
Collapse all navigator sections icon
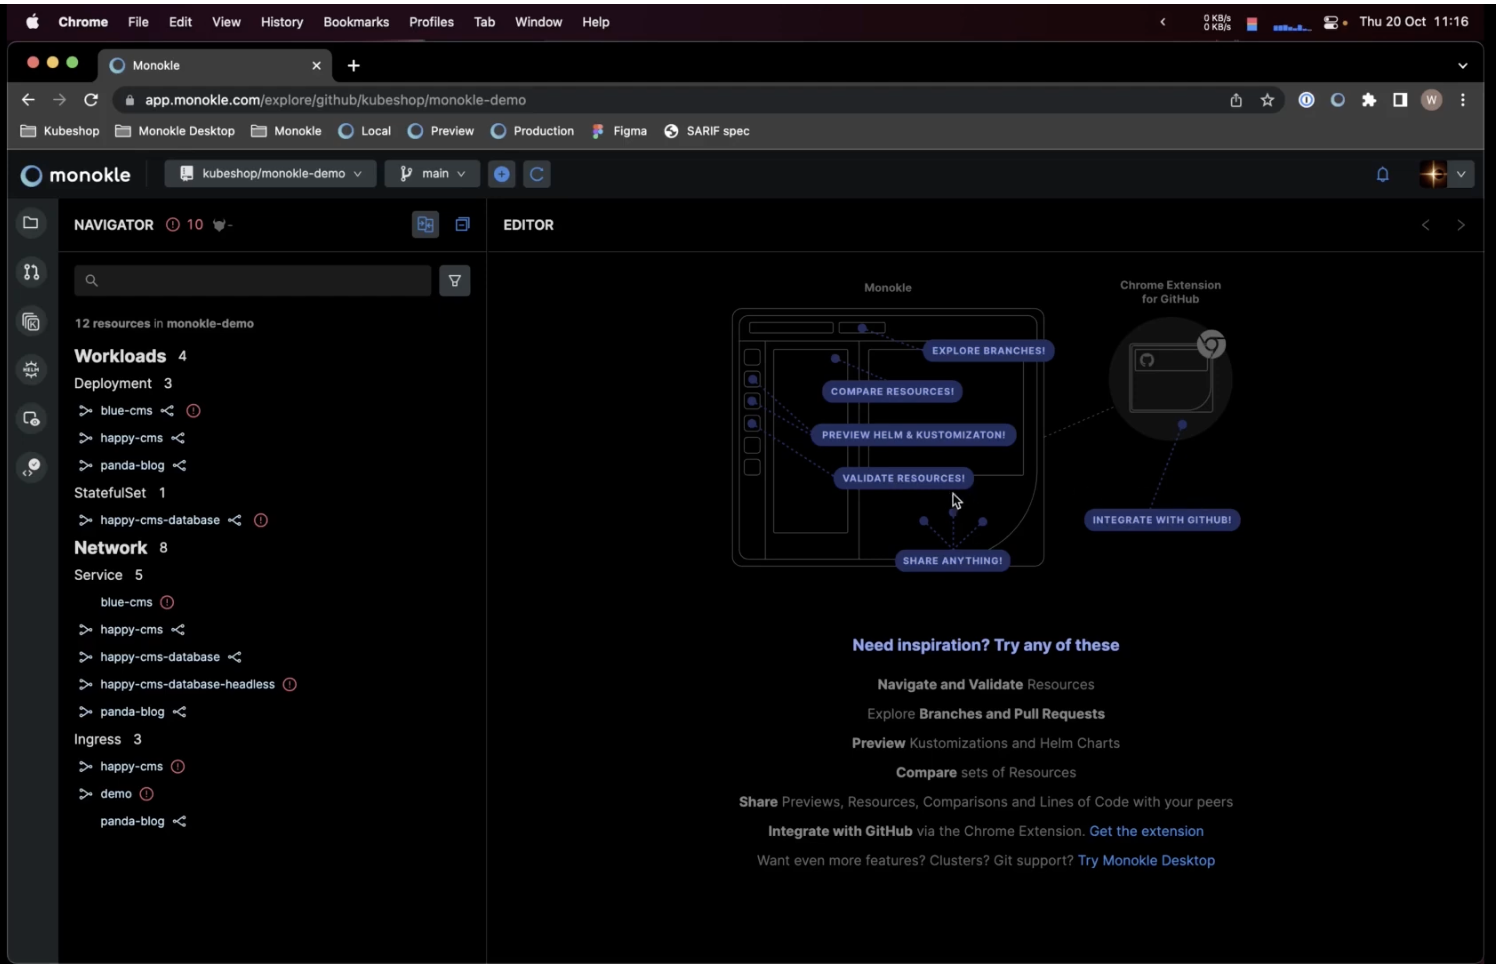[462, 225]
